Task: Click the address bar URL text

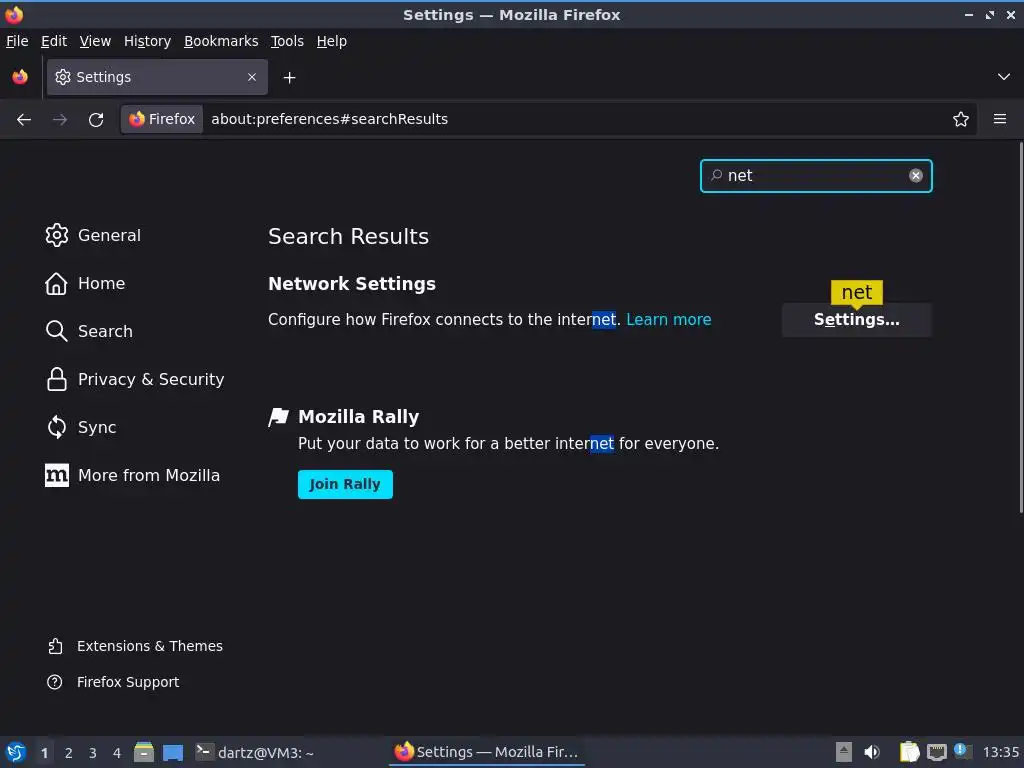Action: click(x=330, y=119)
